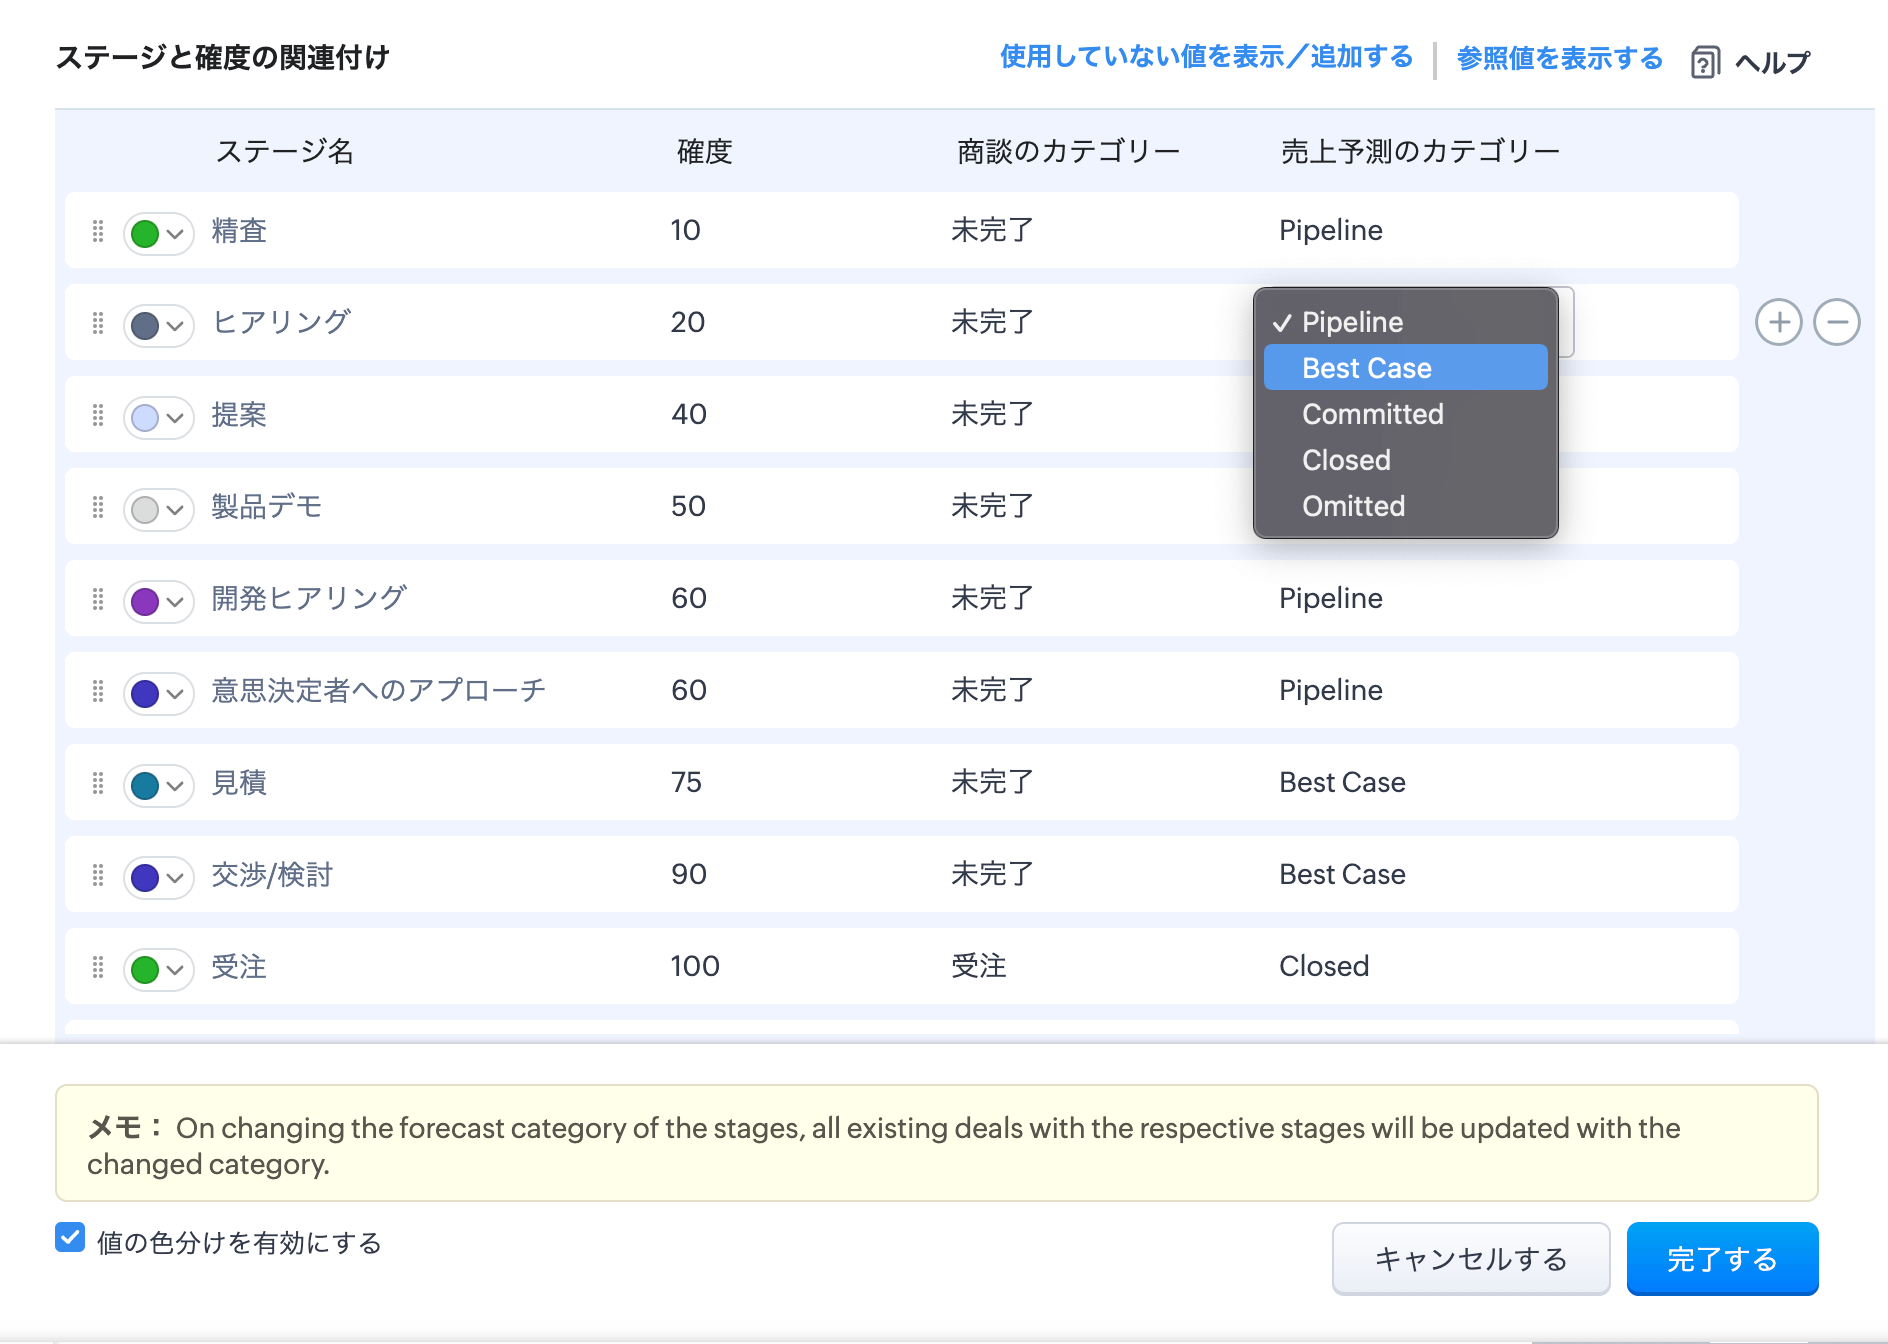
Task: Choose Committed from the dropdown list
Action: click(x=1405, y=414)
